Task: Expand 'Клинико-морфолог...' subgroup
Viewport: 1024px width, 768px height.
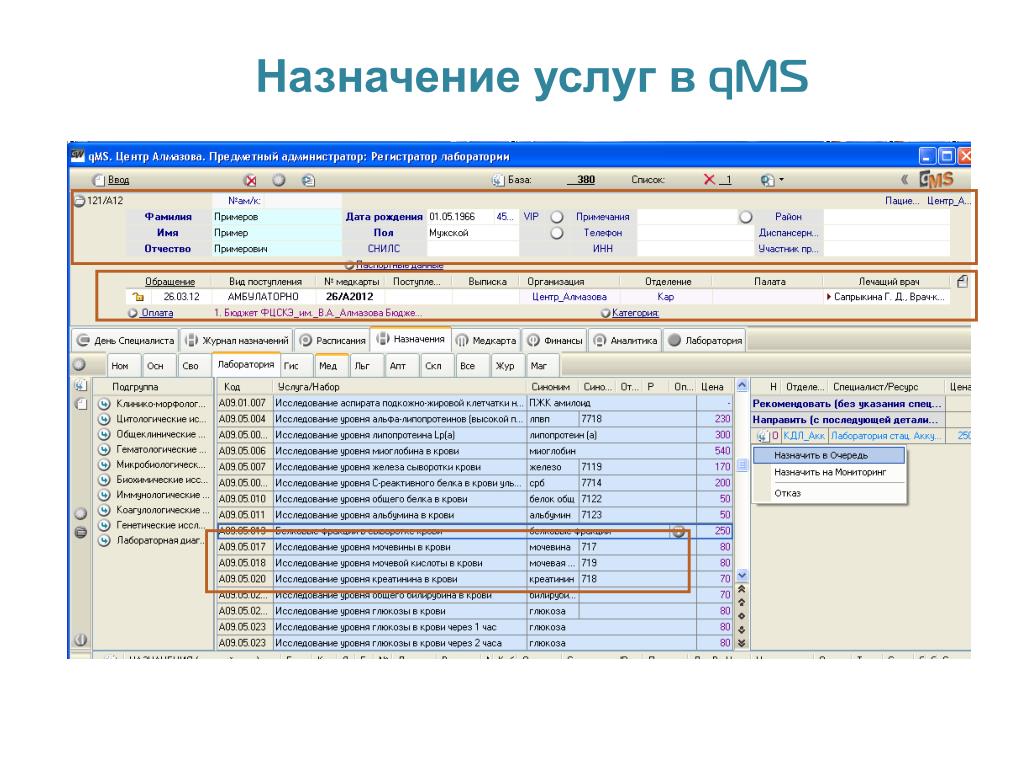Action: [x=104, y=404]
